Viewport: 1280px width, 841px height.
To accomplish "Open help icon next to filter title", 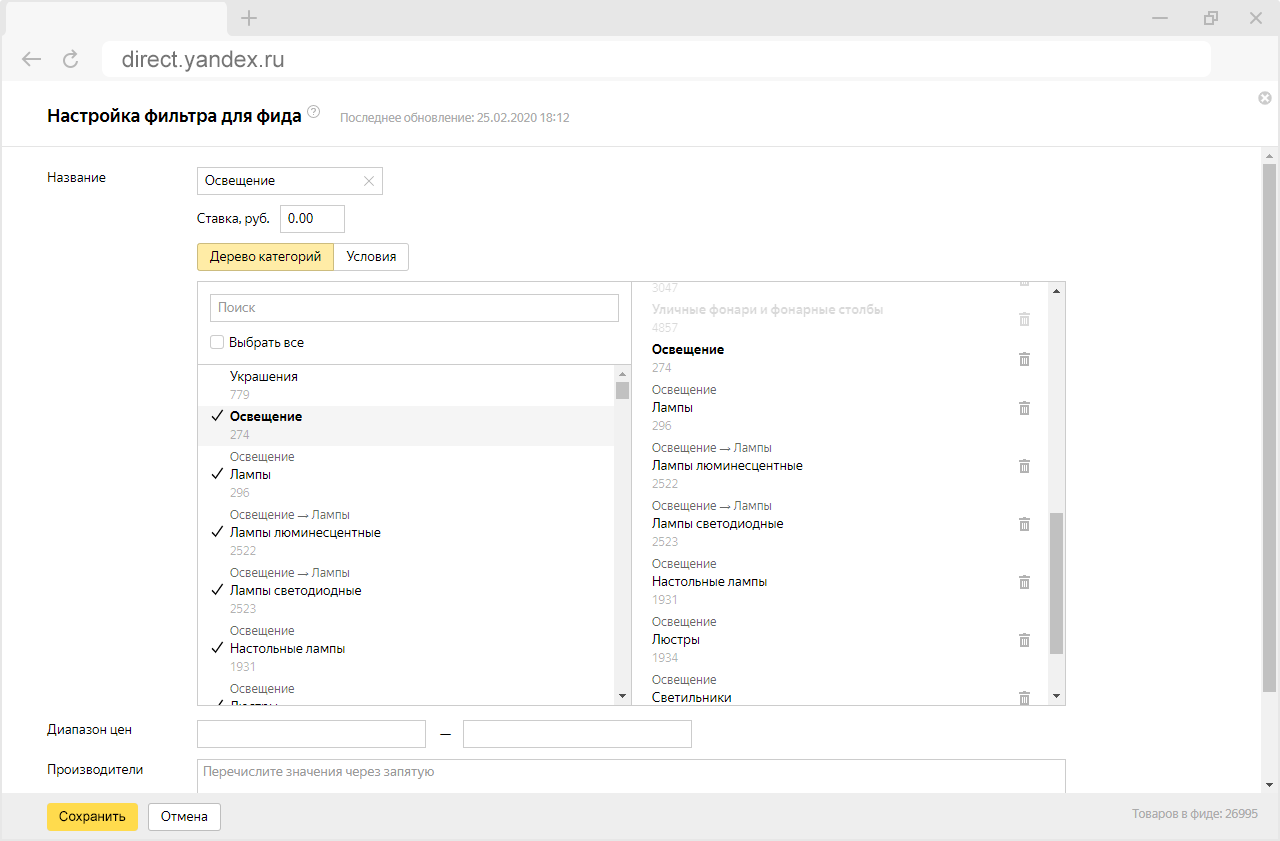I will [314, 112].
